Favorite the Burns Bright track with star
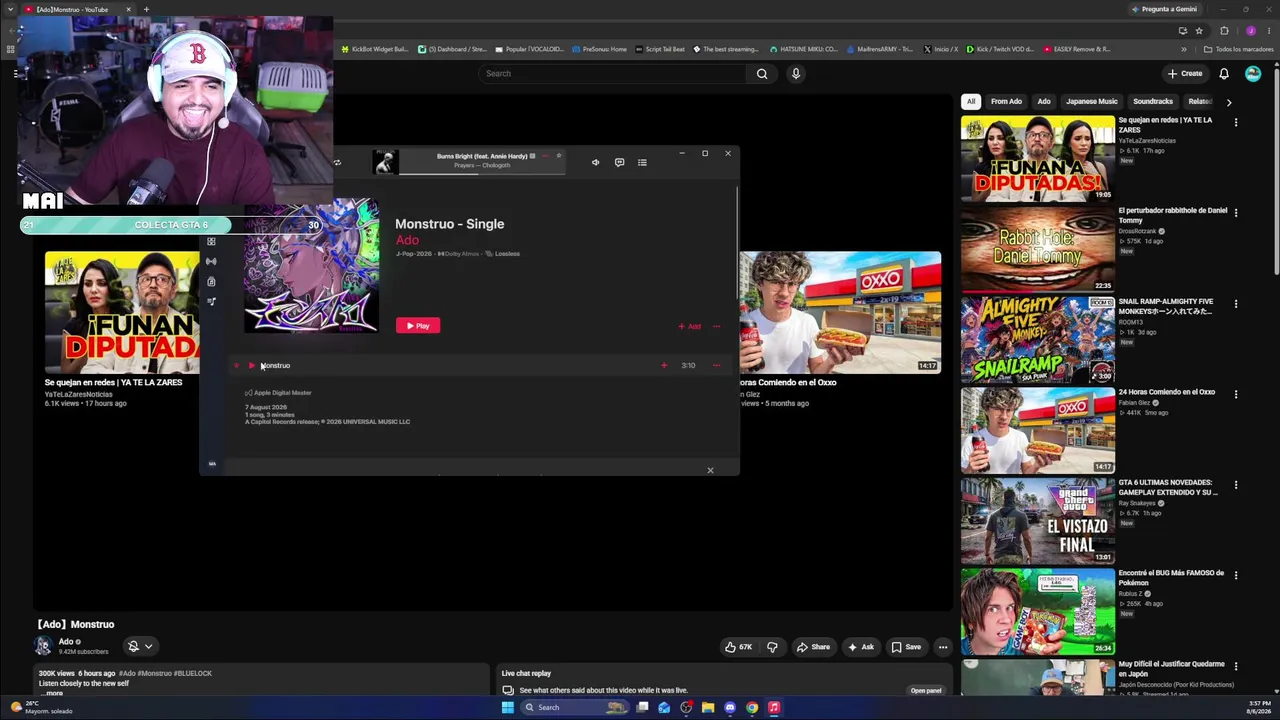1280x720 pixels. pos(558,155)
